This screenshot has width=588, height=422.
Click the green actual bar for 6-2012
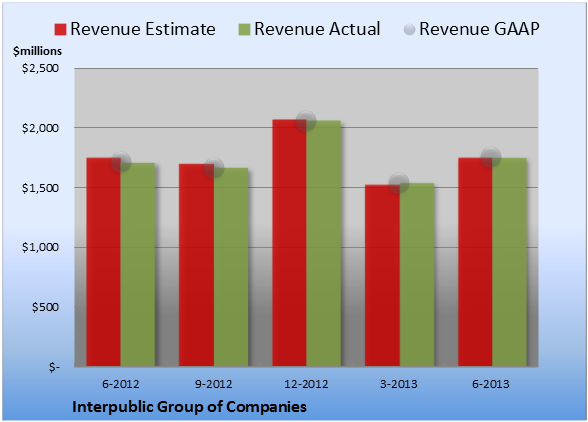(138, 264)
